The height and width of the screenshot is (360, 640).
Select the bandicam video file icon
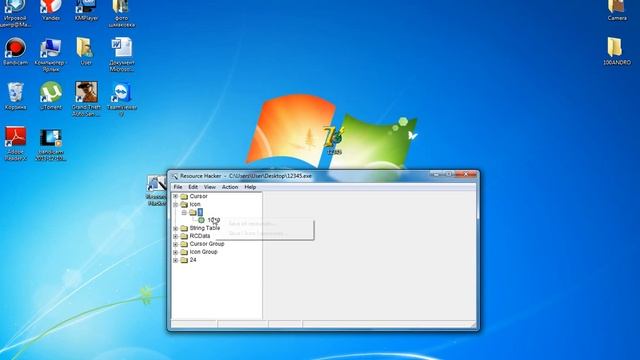[x=51, y=144]
